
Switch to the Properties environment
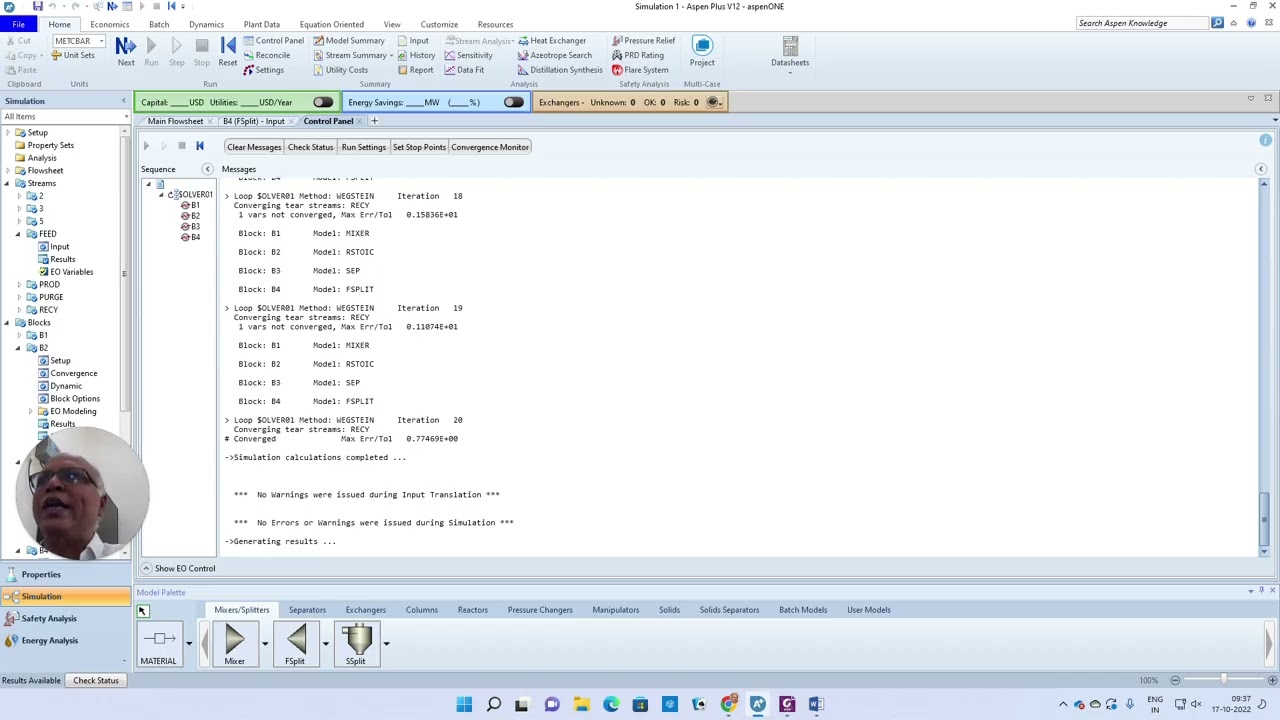click(65, 574)
